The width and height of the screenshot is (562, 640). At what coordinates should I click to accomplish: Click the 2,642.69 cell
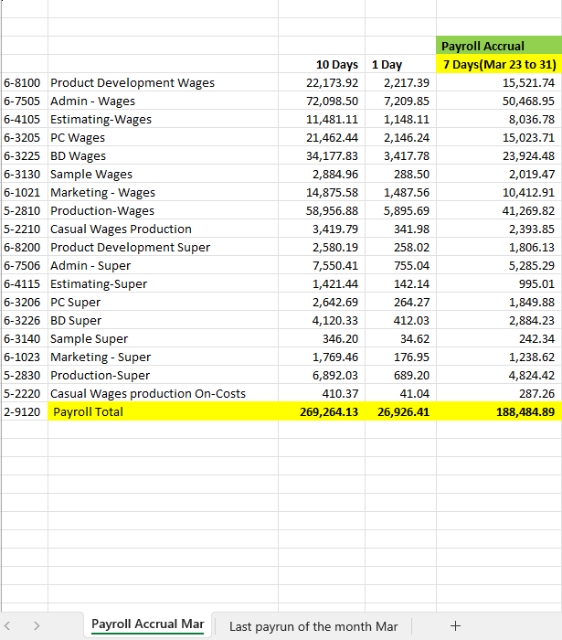(322, 302)
